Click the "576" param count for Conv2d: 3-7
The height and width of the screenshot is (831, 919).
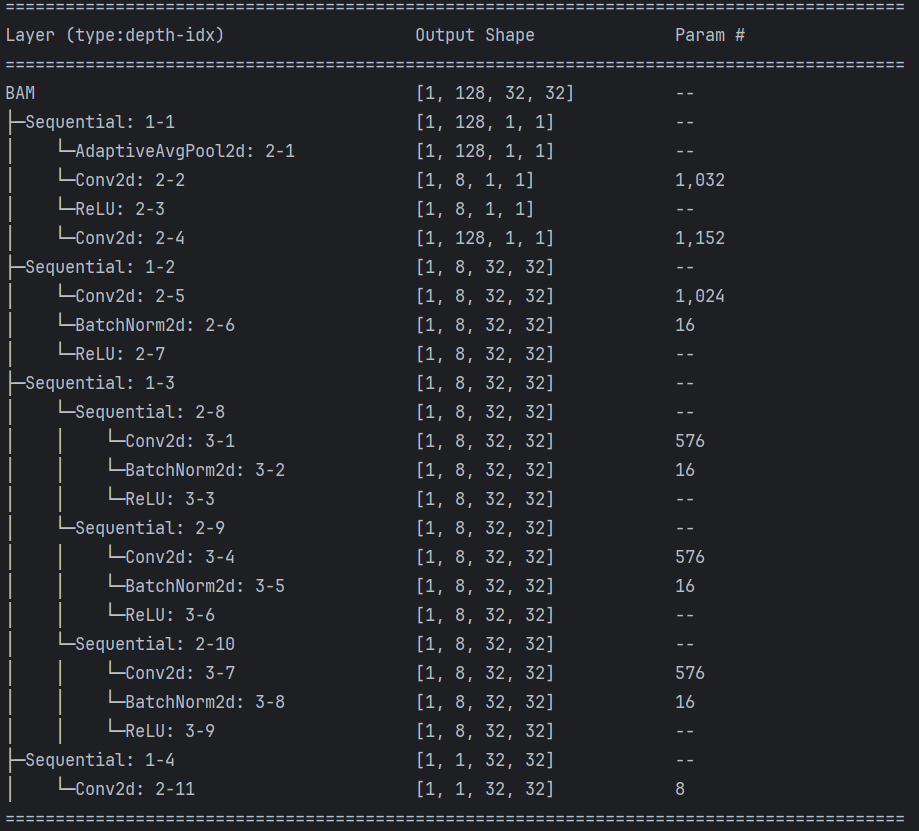(x=690, y=673)
